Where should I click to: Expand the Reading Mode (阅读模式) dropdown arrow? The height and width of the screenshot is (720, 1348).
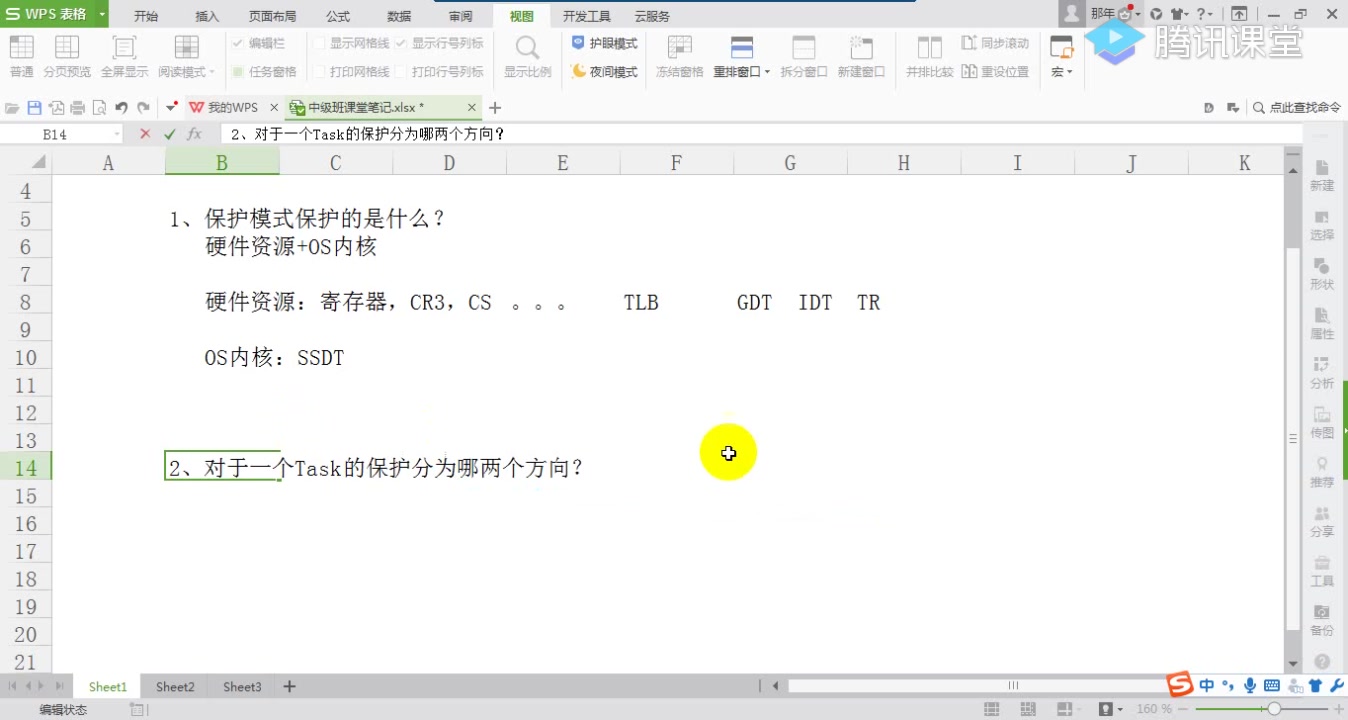coord(212,72)
